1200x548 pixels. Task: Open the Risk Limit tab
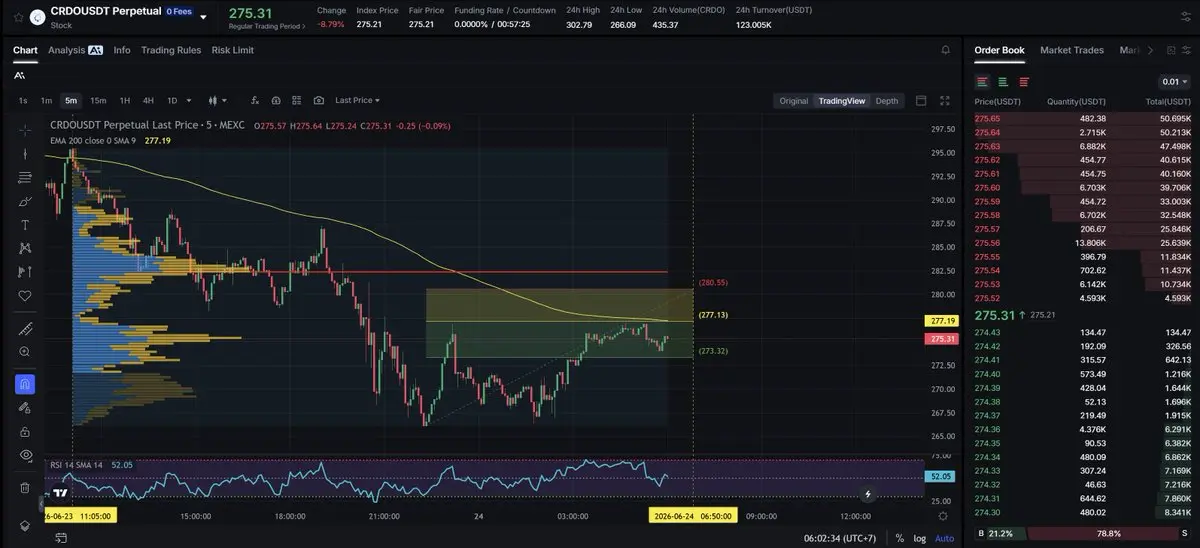pyautogui.click(x=233, y=50)
